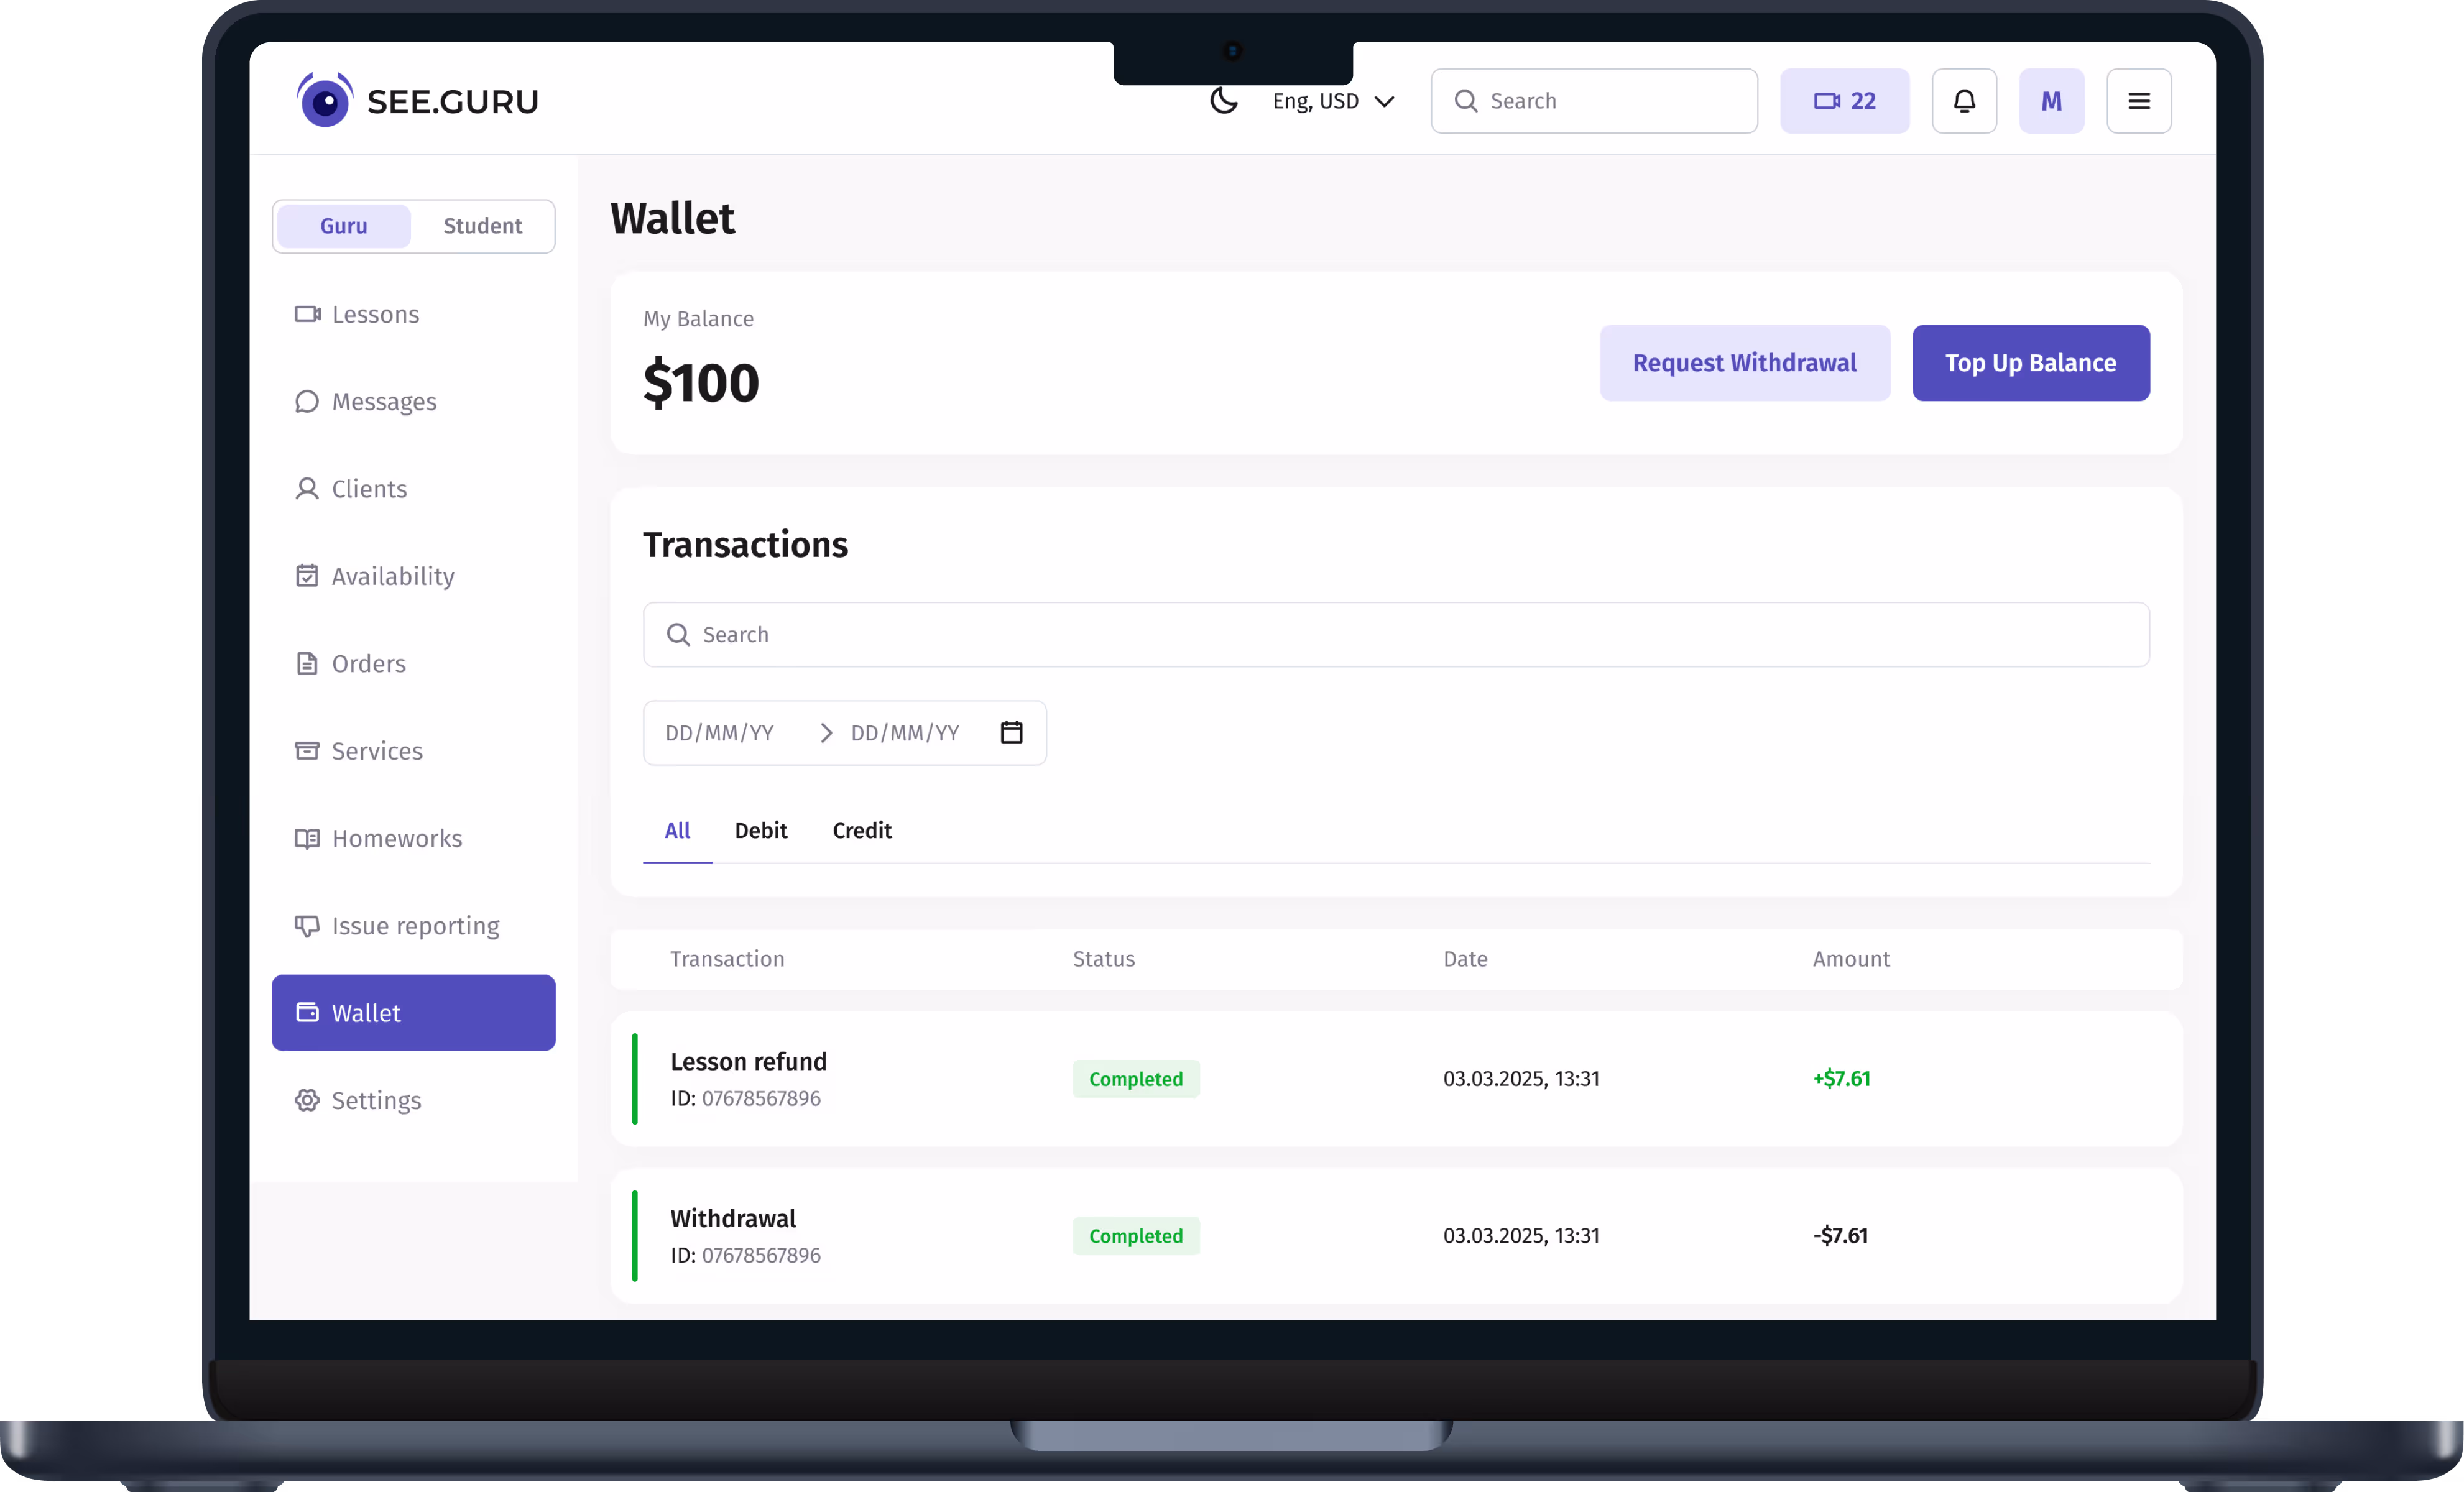Switch to Student mode

[482, 226]
